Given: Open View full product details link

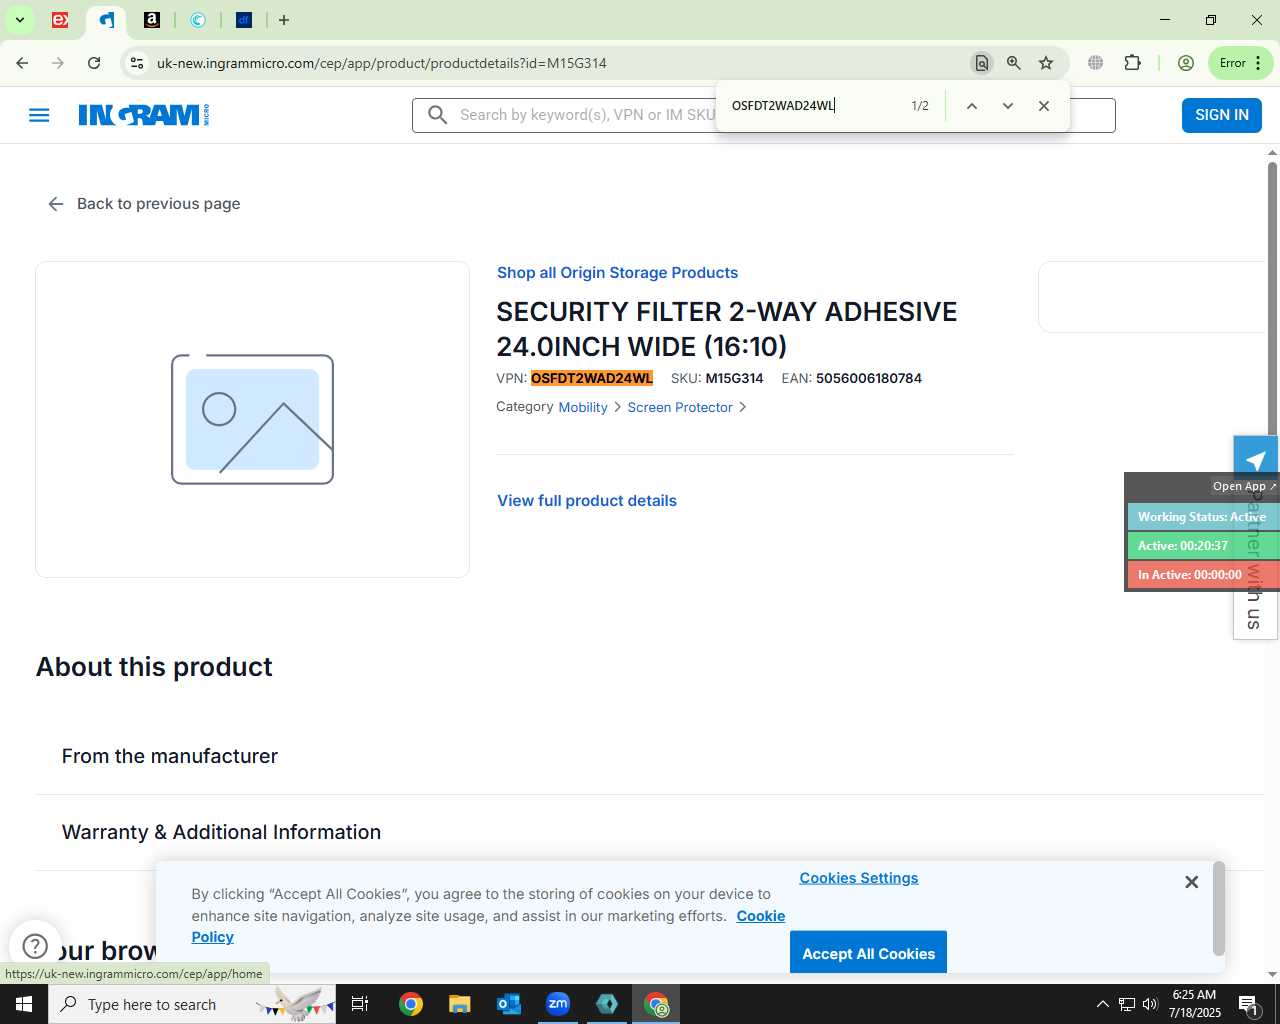Looking at the screenshot, I should tap(587, 501).
